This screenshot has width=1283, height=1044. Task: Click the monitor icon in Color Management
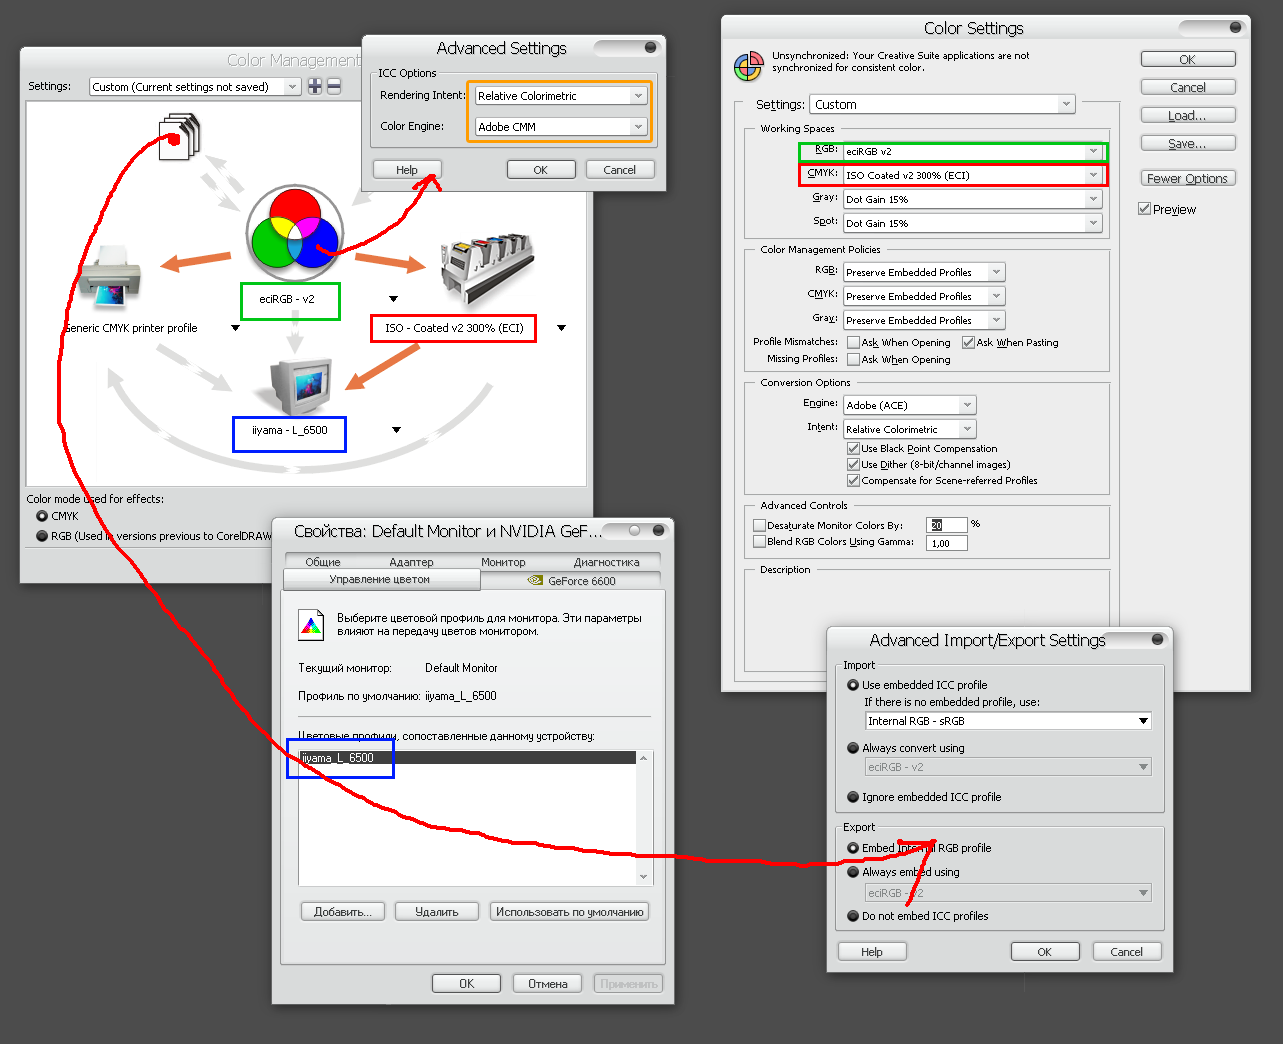point(299,387)
